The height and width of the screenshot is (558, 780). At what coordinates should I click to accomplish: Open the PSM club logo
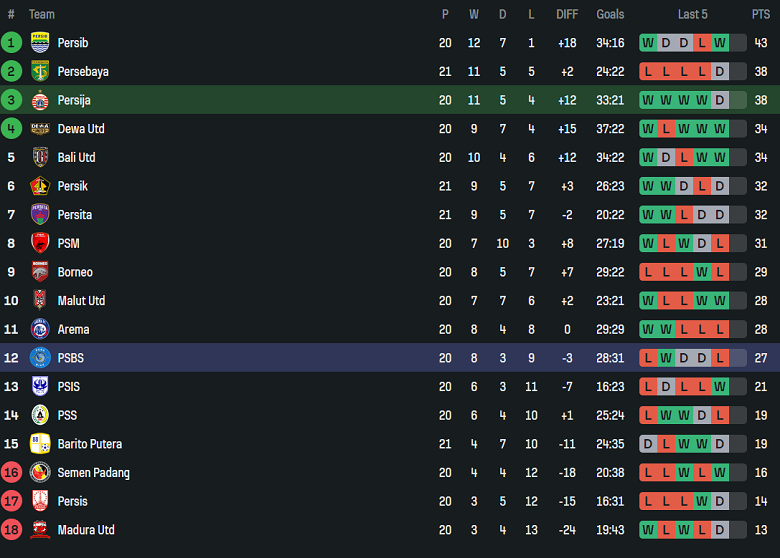[x=40, y=243]
